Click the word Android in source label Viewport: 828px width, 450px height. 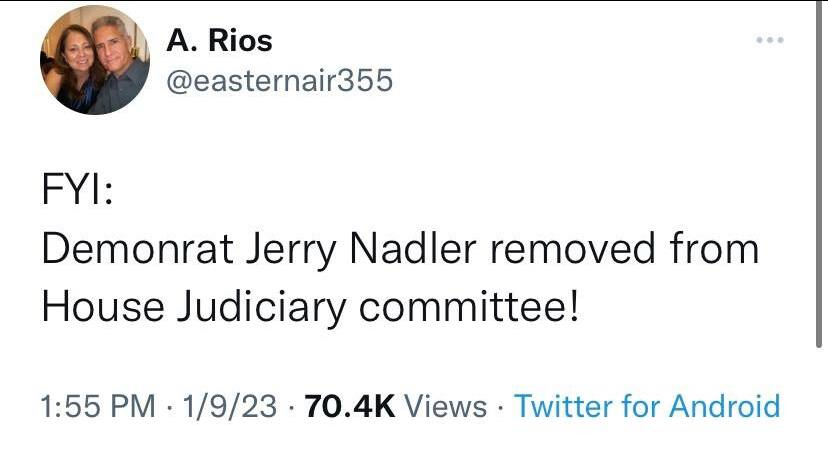pyautogui.click(x=724, y=406)
